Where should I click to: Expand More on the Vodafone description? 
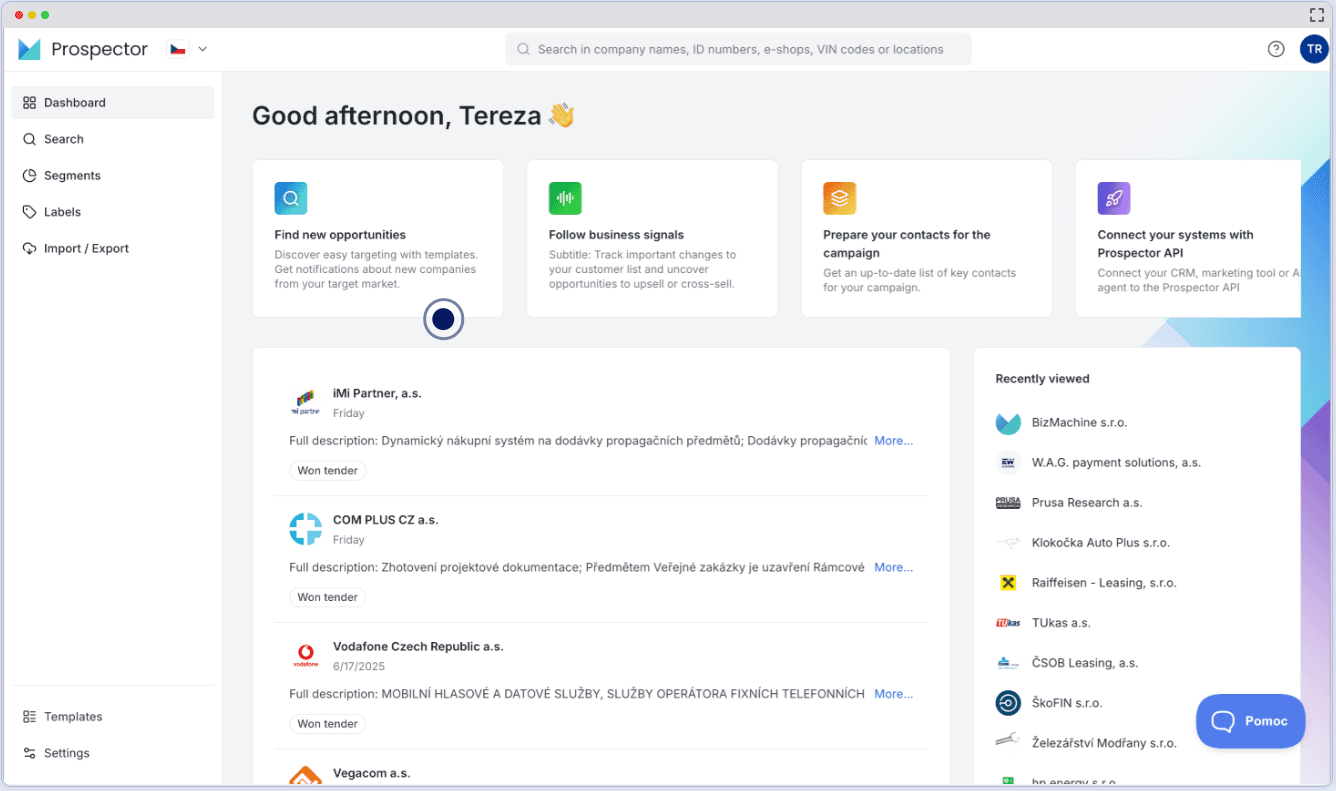893,693
